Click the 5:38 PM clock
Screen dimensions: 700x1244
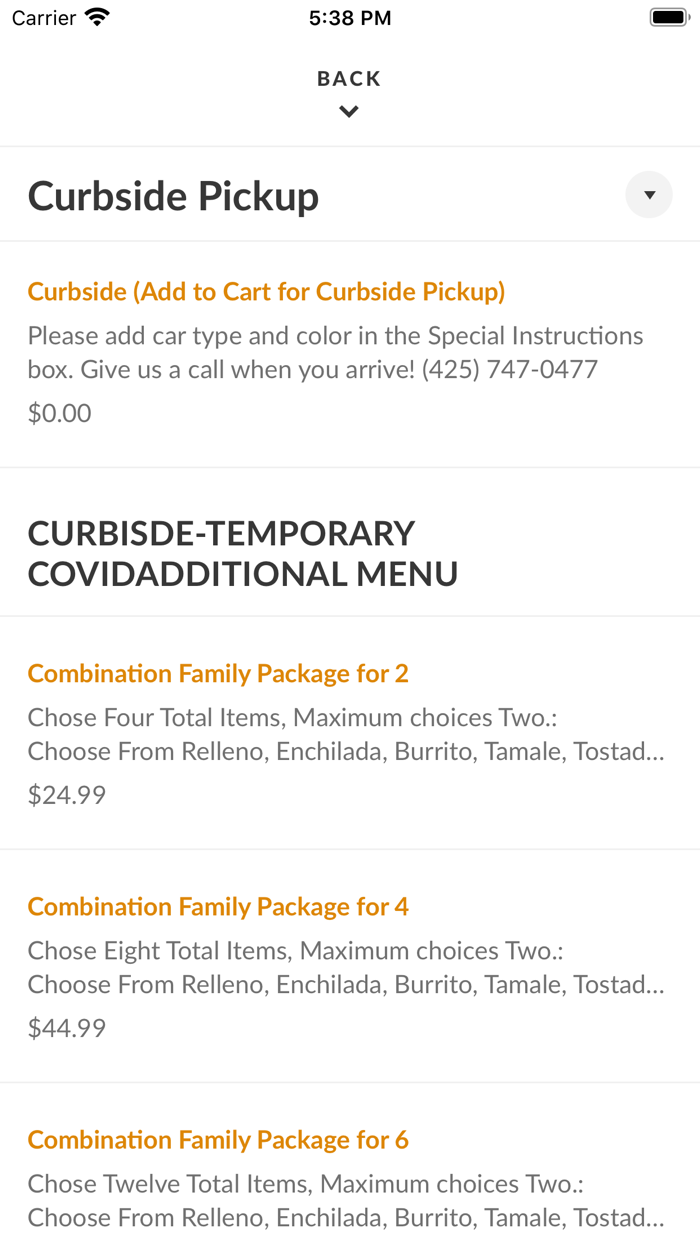coord(349,18)
